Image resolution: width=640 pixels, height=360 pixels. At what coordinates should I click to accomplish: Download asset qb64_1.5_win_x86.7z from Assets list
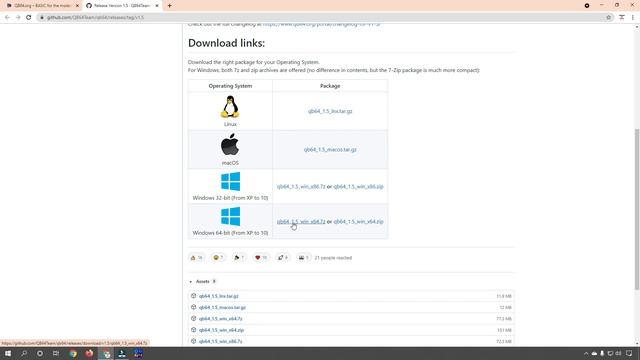point(220,341)
